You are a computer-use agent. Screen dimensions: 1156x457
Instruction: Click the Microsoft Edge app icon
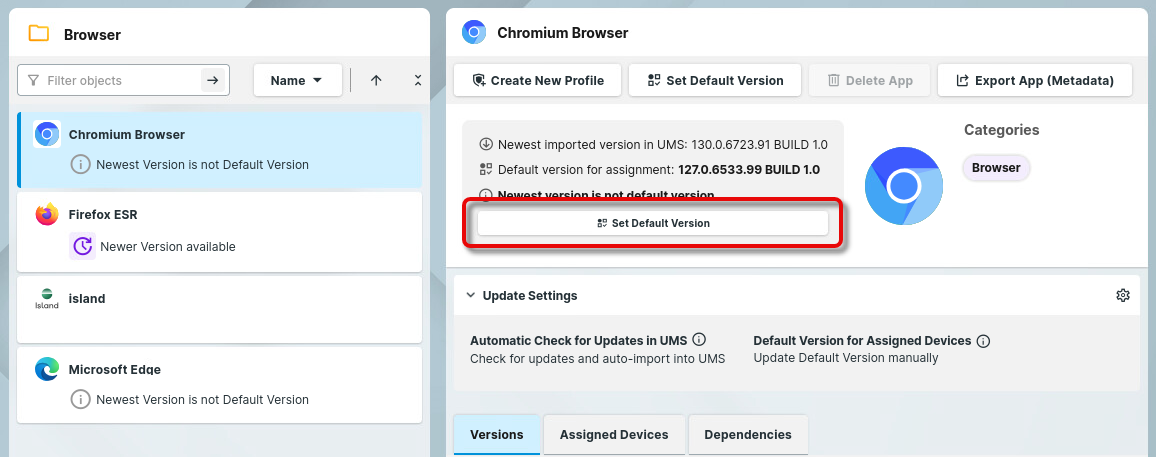click(x=47, y=370)
